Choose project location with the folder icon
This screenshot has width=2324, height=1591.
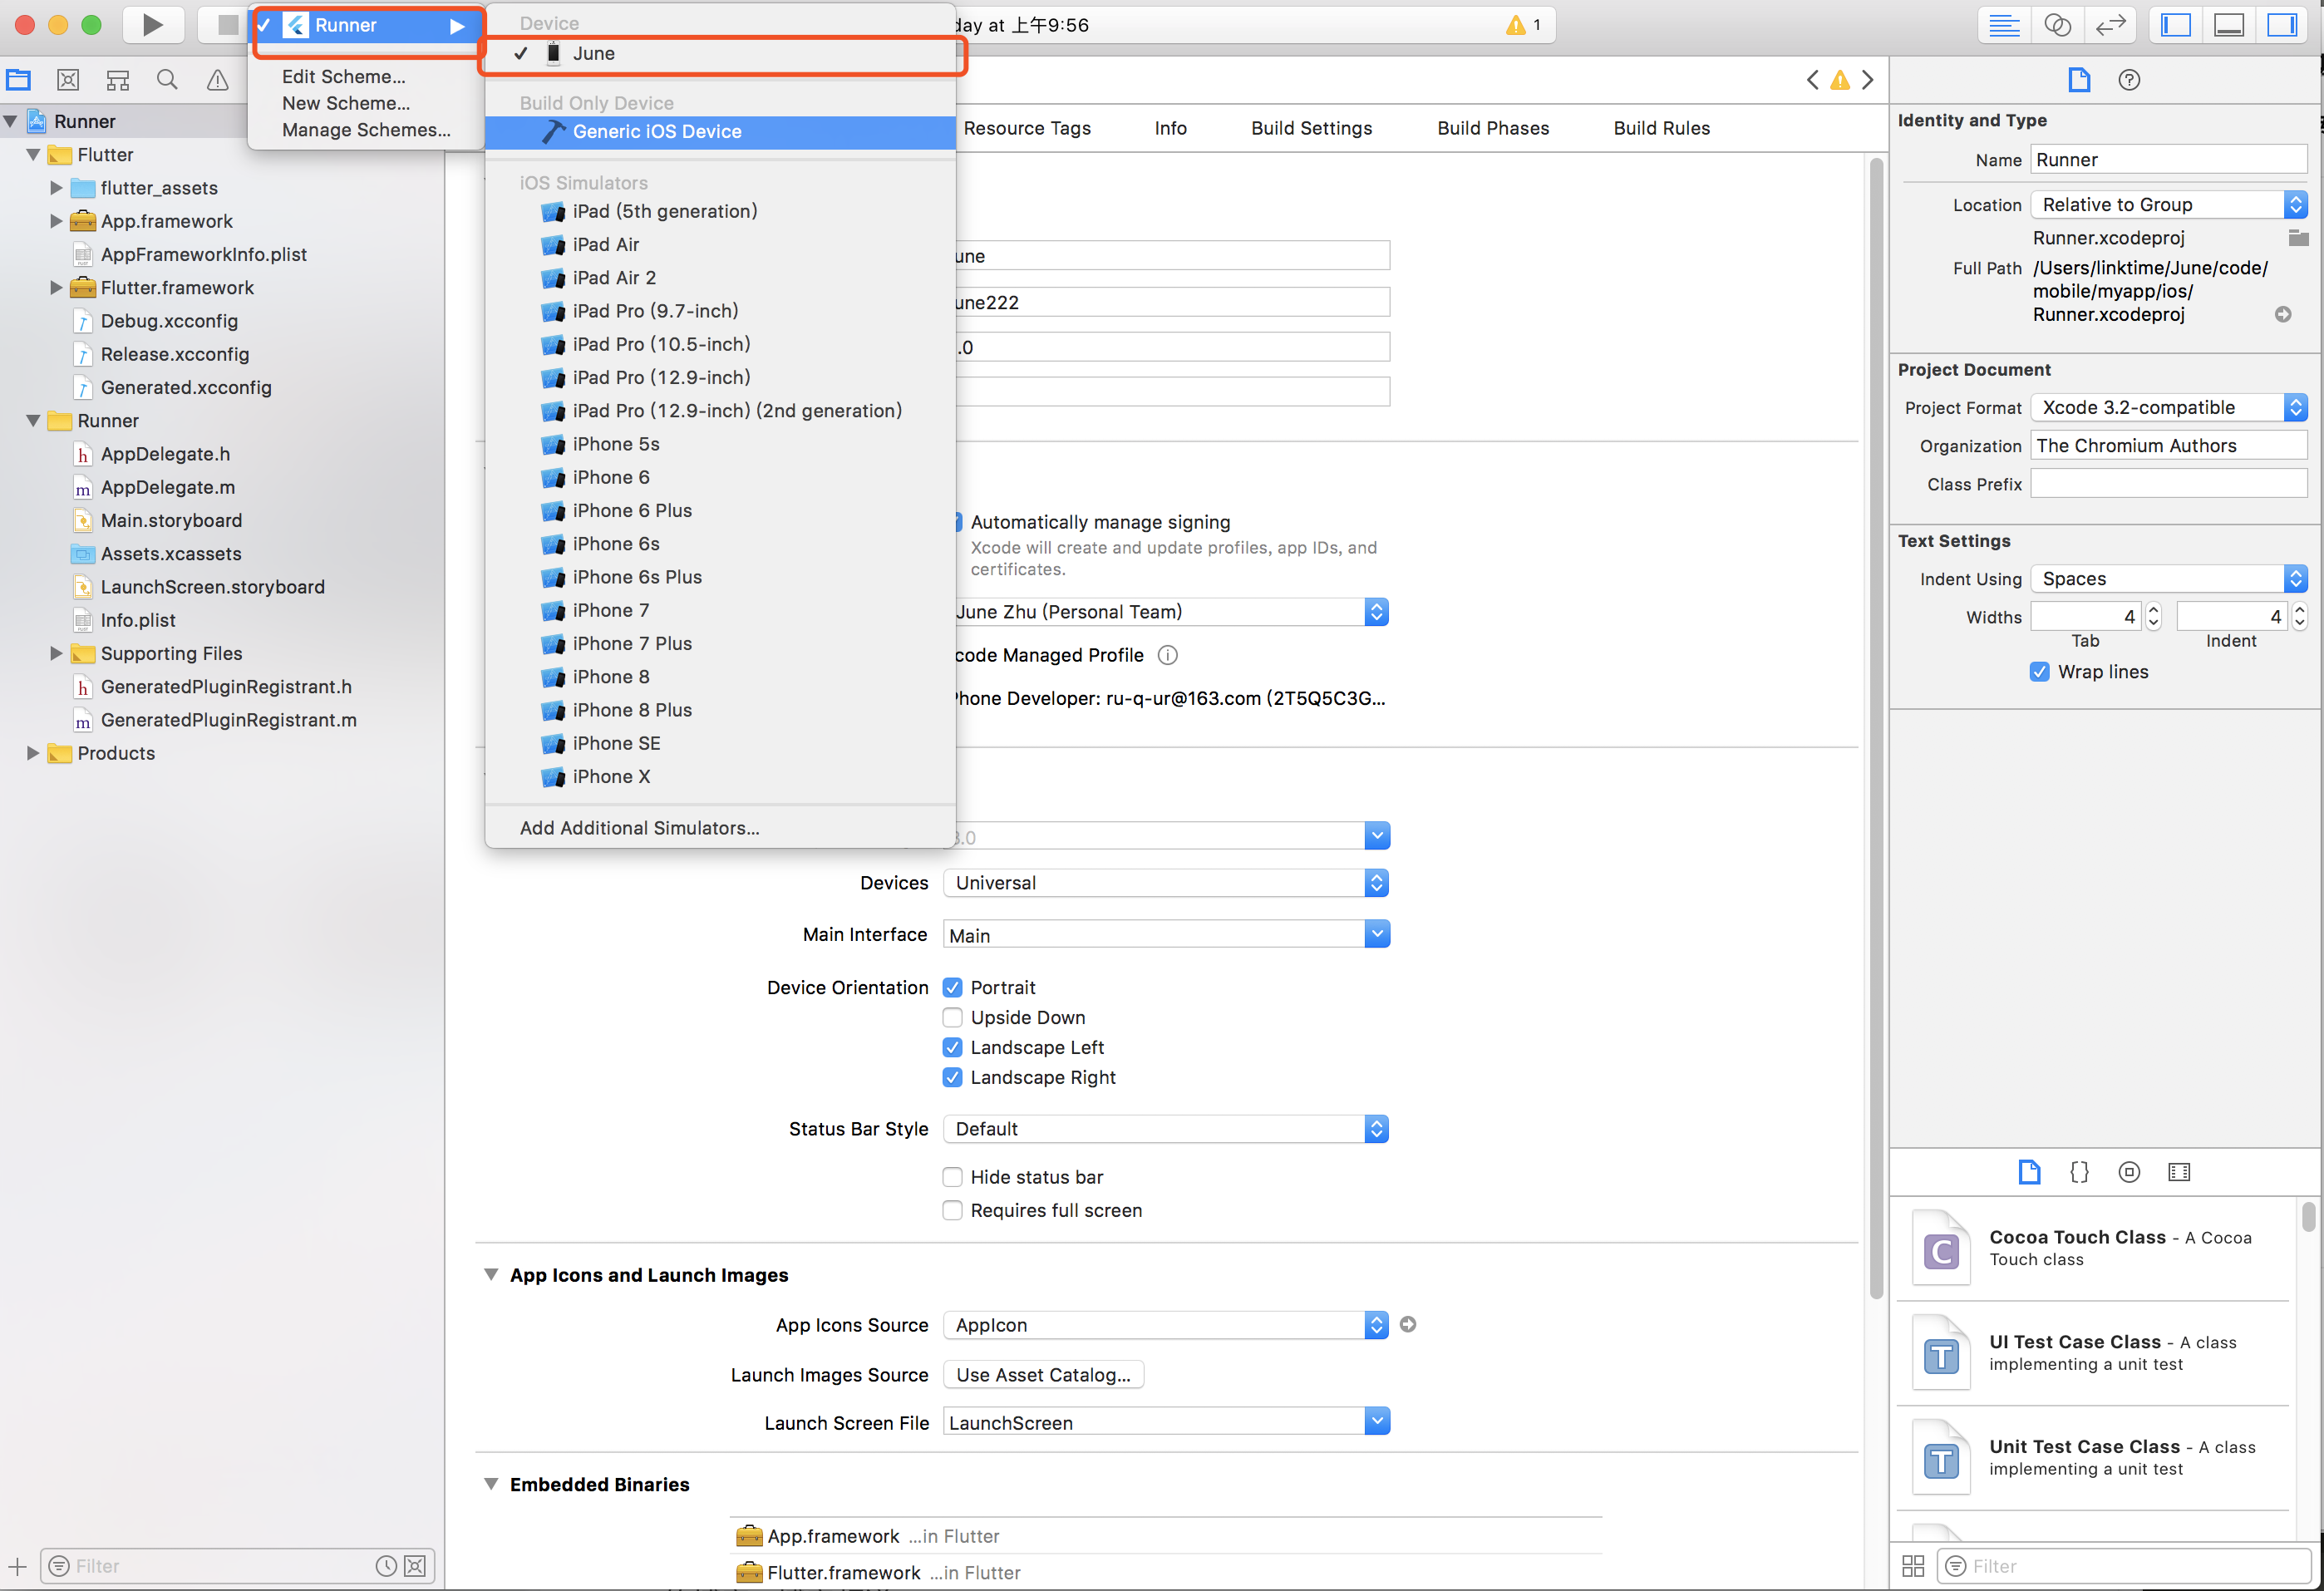[x=2298, y=237]
